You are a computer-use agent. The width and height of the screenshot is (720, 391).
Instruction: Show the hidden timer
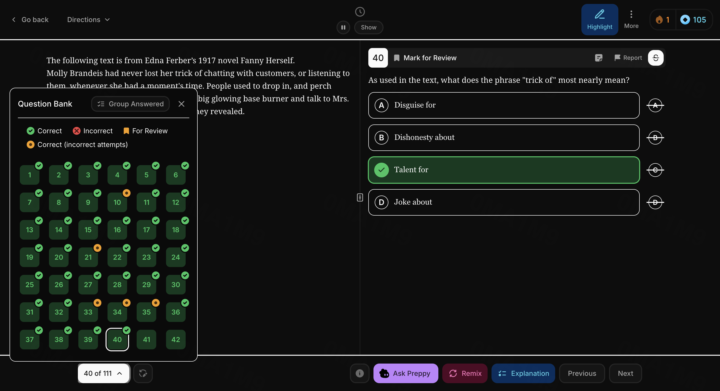(368, 28)
